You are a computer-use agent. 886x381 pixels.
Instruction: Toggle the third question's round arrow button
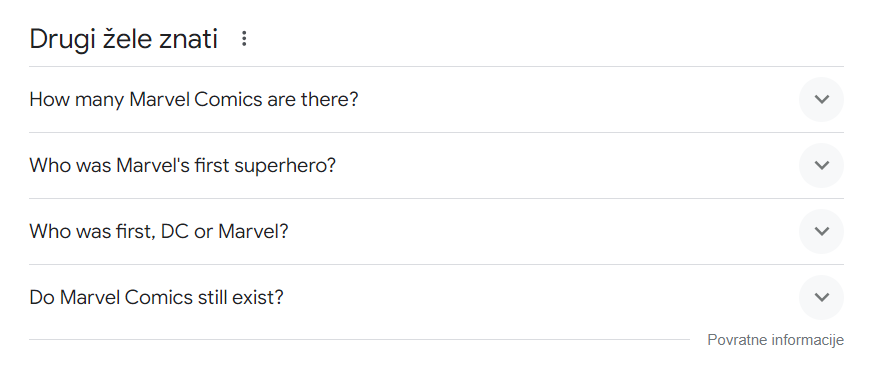pos(821,231)
